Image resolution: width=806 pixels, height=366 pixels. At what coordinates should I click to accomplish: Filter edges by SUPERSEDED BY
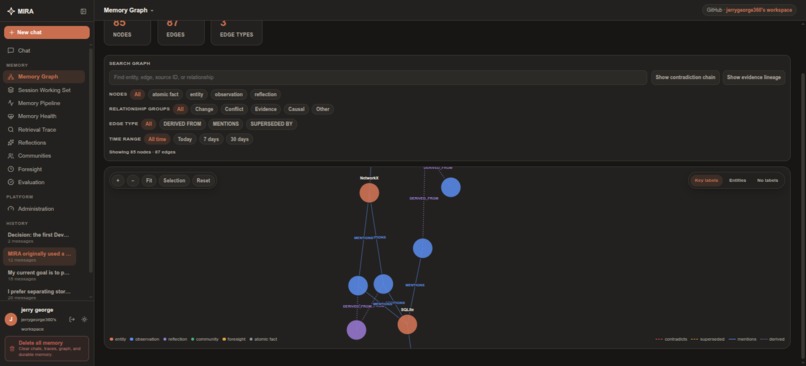[271, 124]
